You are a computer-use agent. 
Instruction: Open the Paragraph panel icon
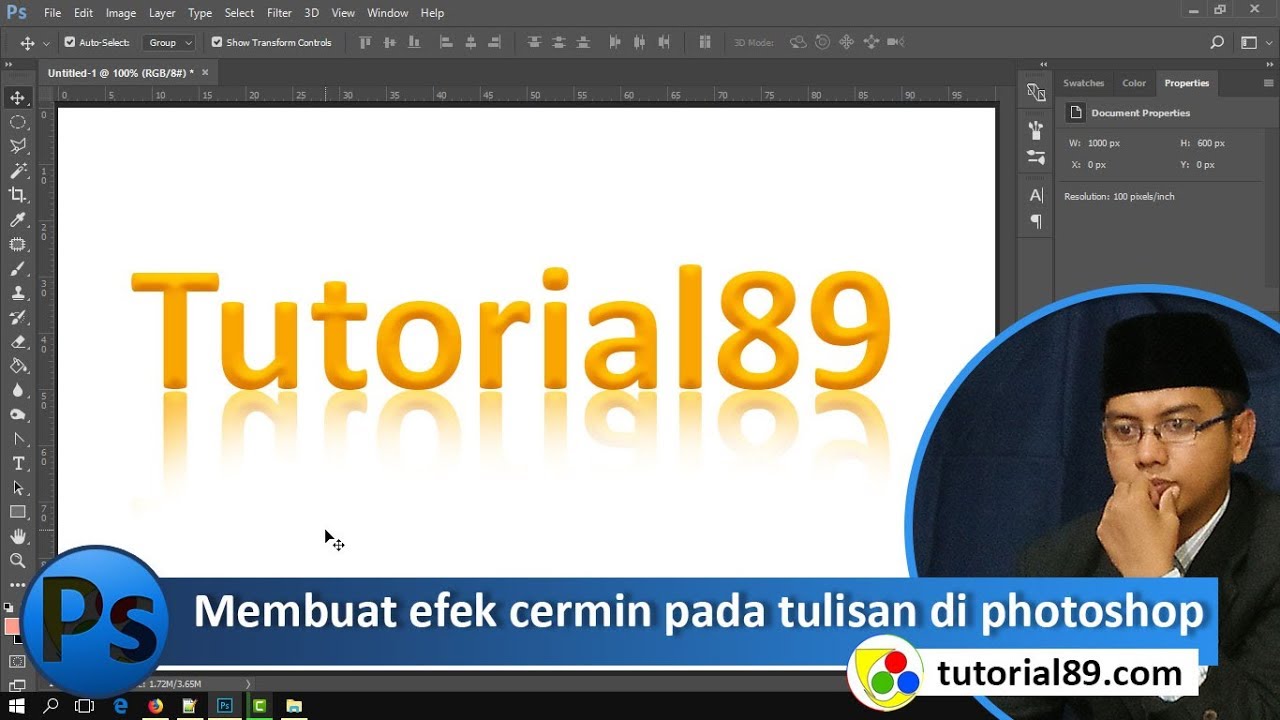pos(1036,221)
